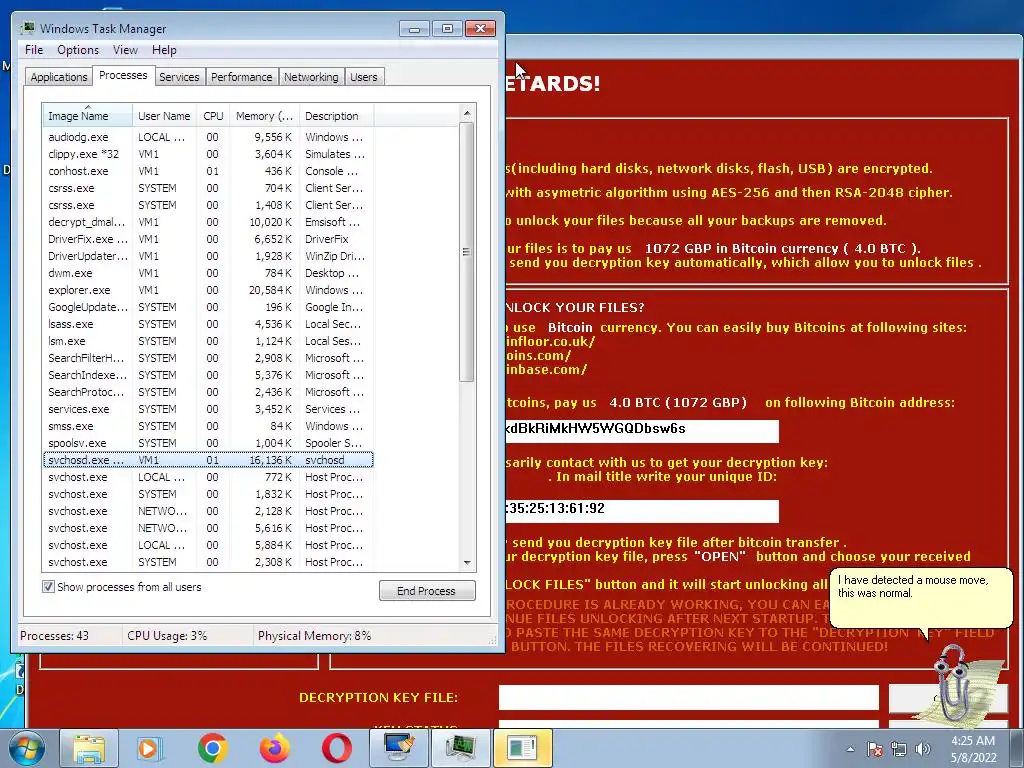This screenshot has height=768, width=1024.
Task: Sort processes by Image Name column
Action: tap(88, 116)
